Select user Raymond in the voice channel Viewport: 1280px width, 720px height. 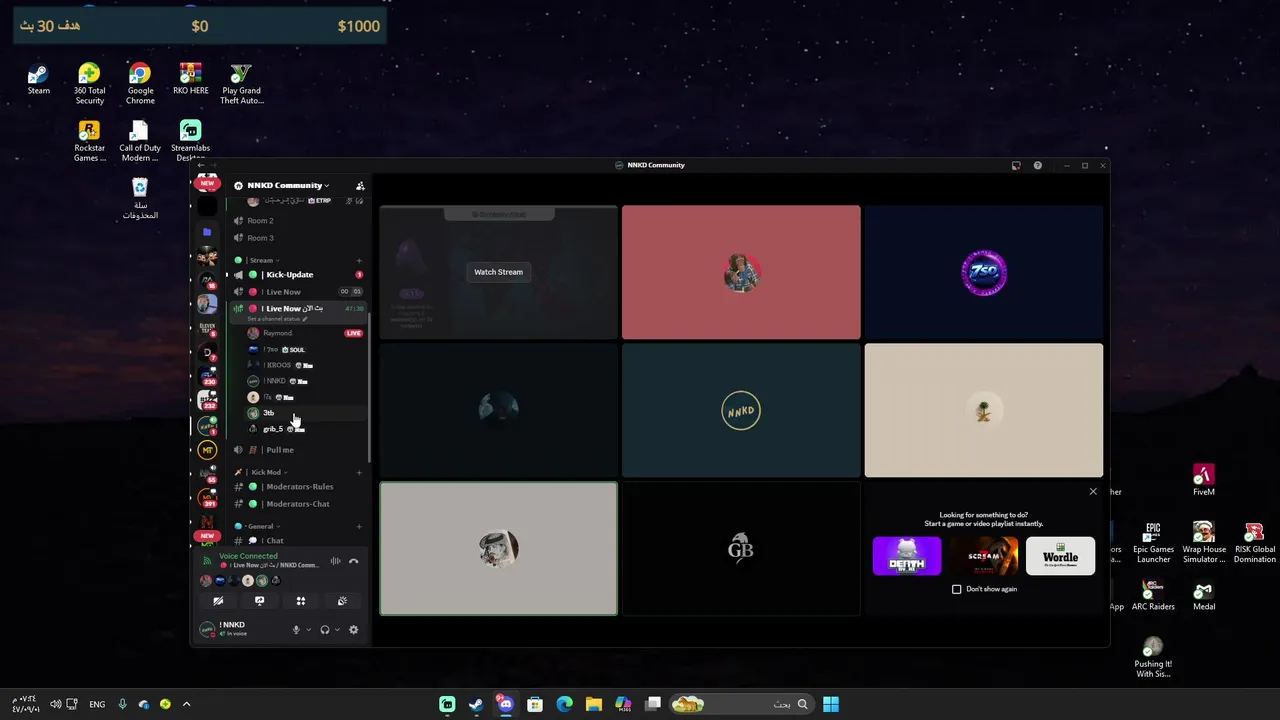305,333
